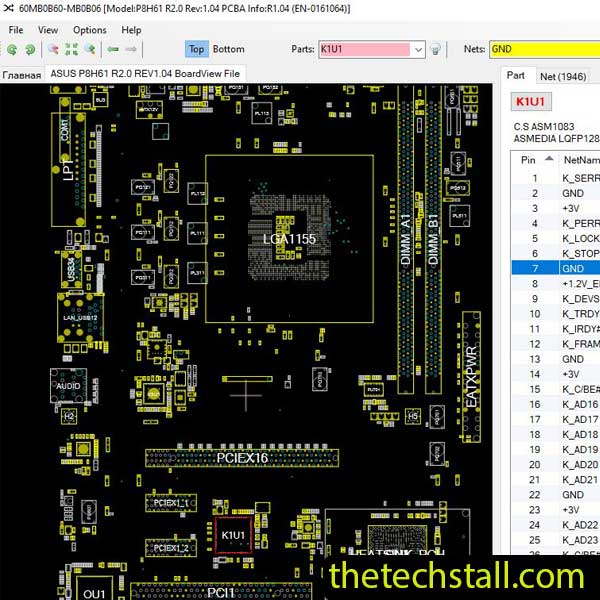Viewport: 600px width, 600px height.
Task: Open the View menu
Action: pos(48,30)
